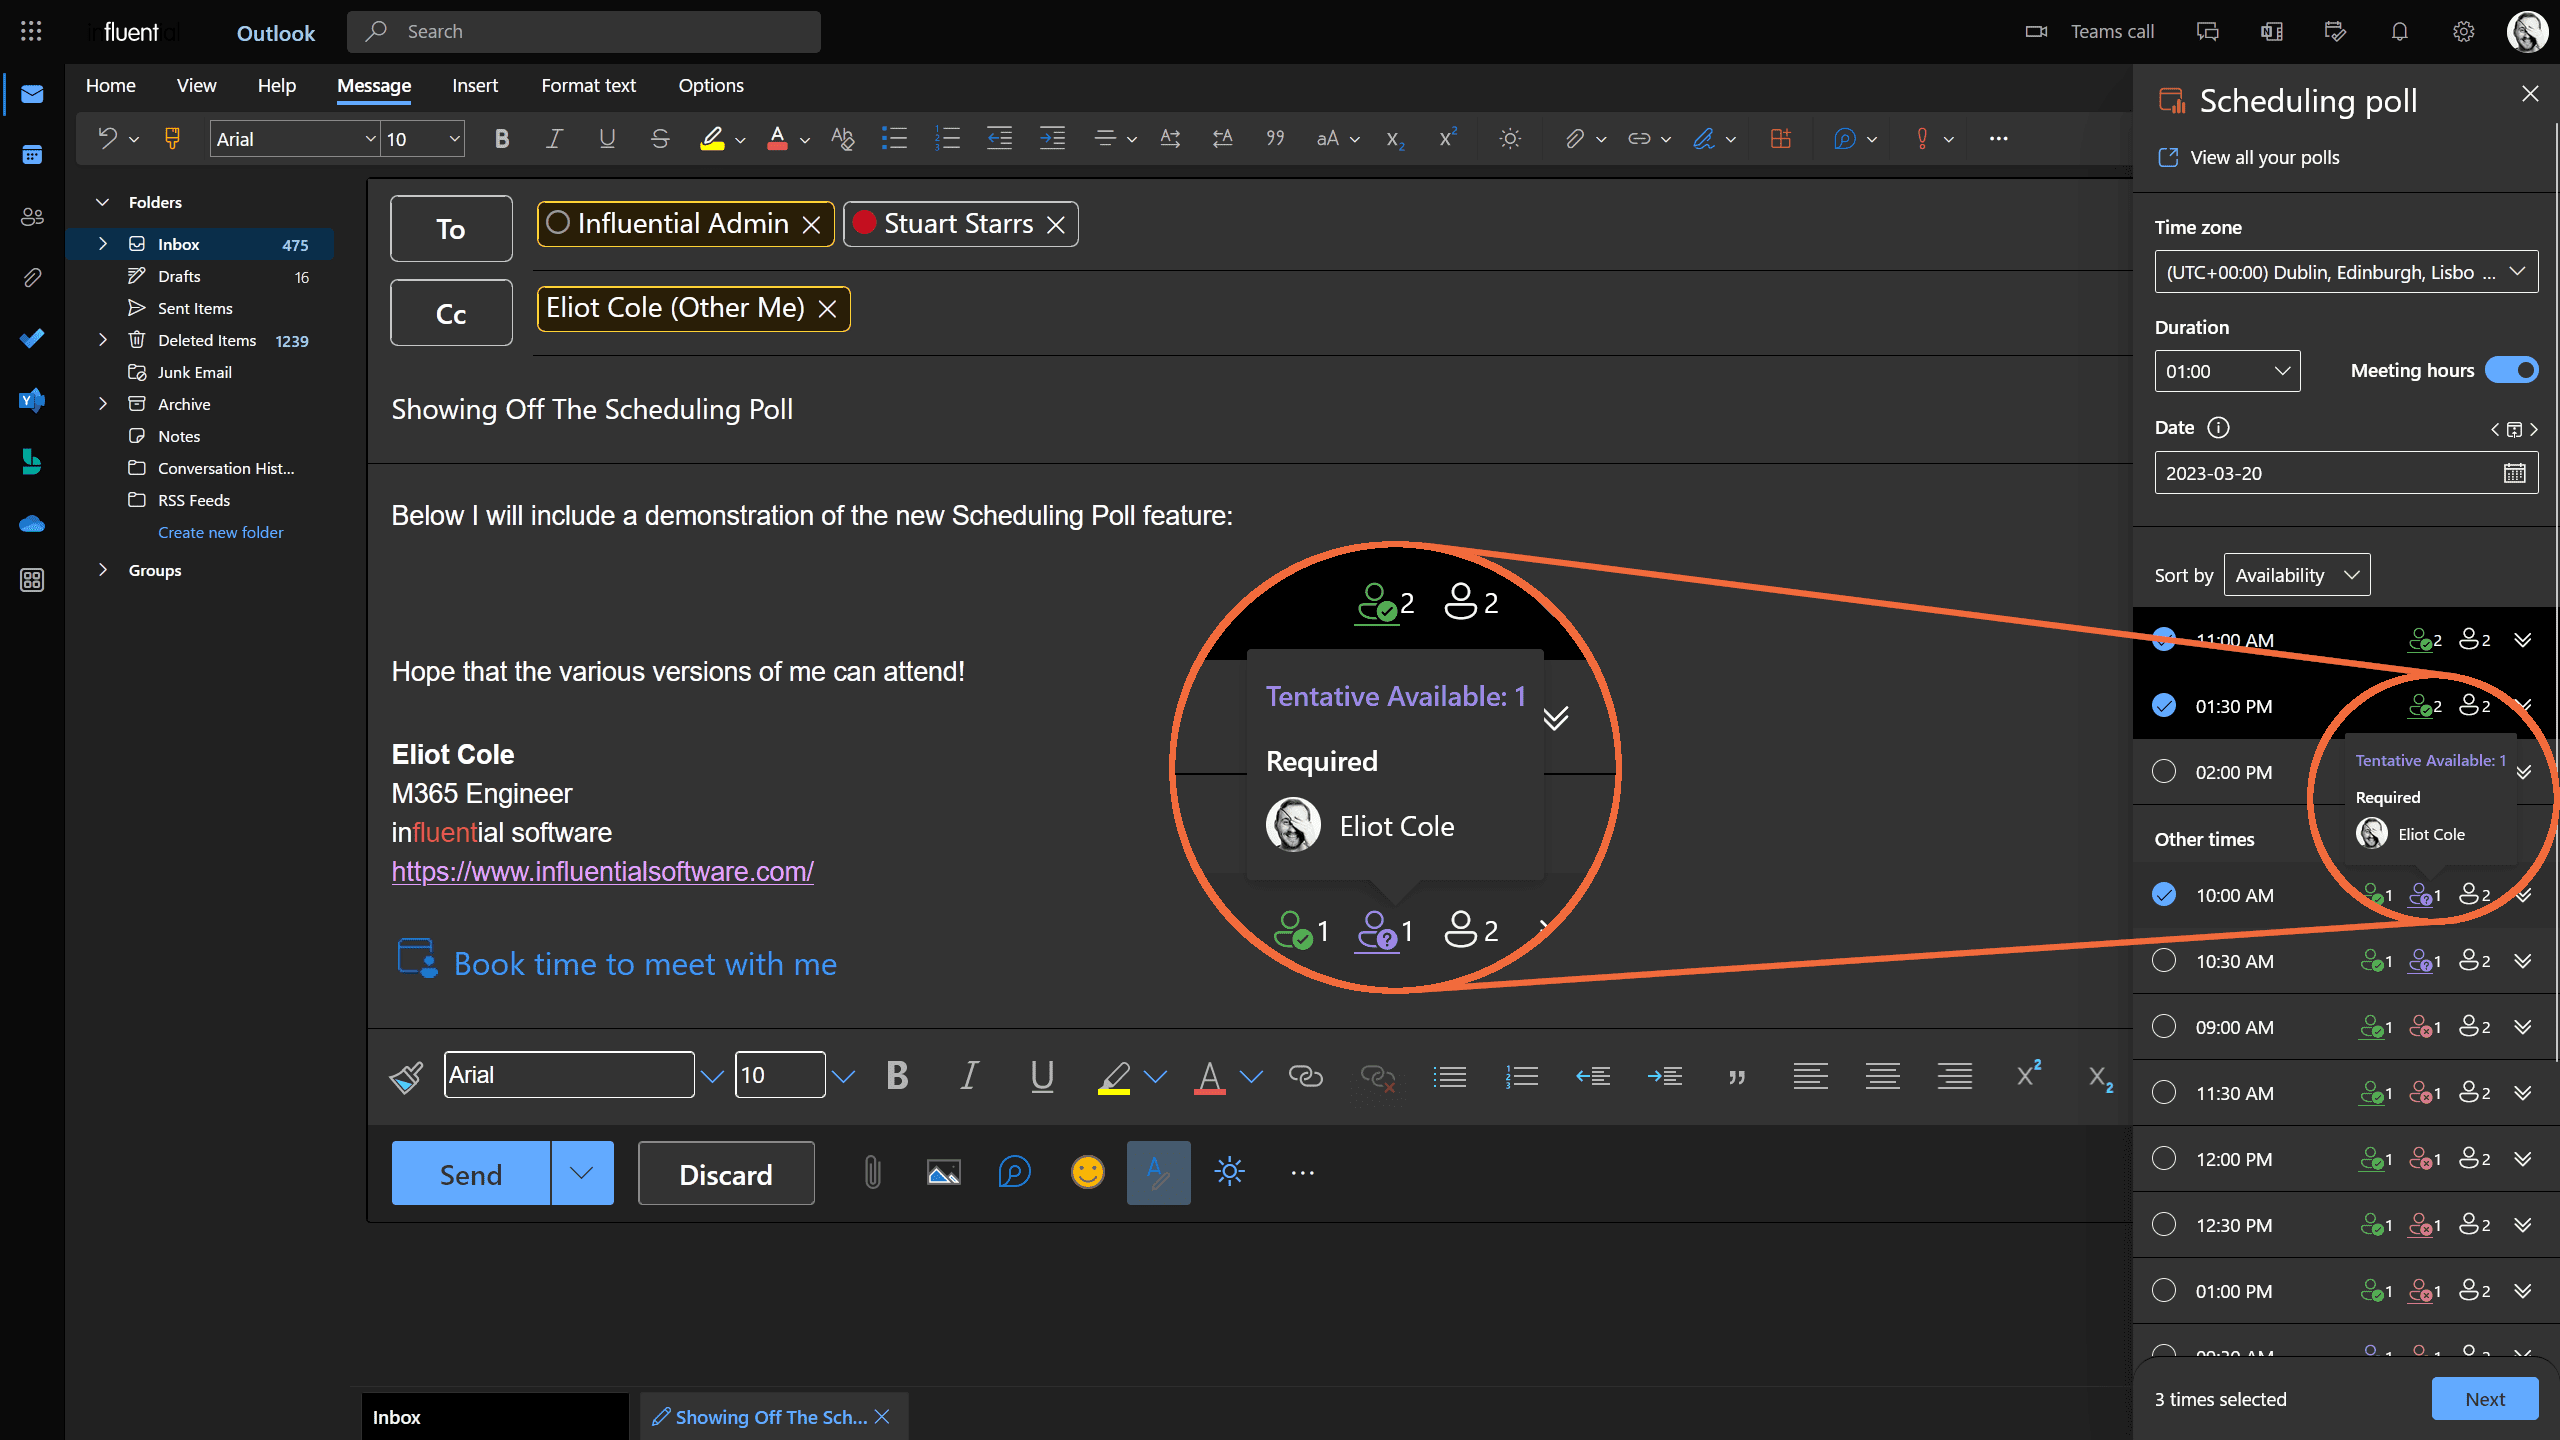Apply Superscript in the ribbon
The width and height of the screenshot is (2560, 1440).
1447,138
